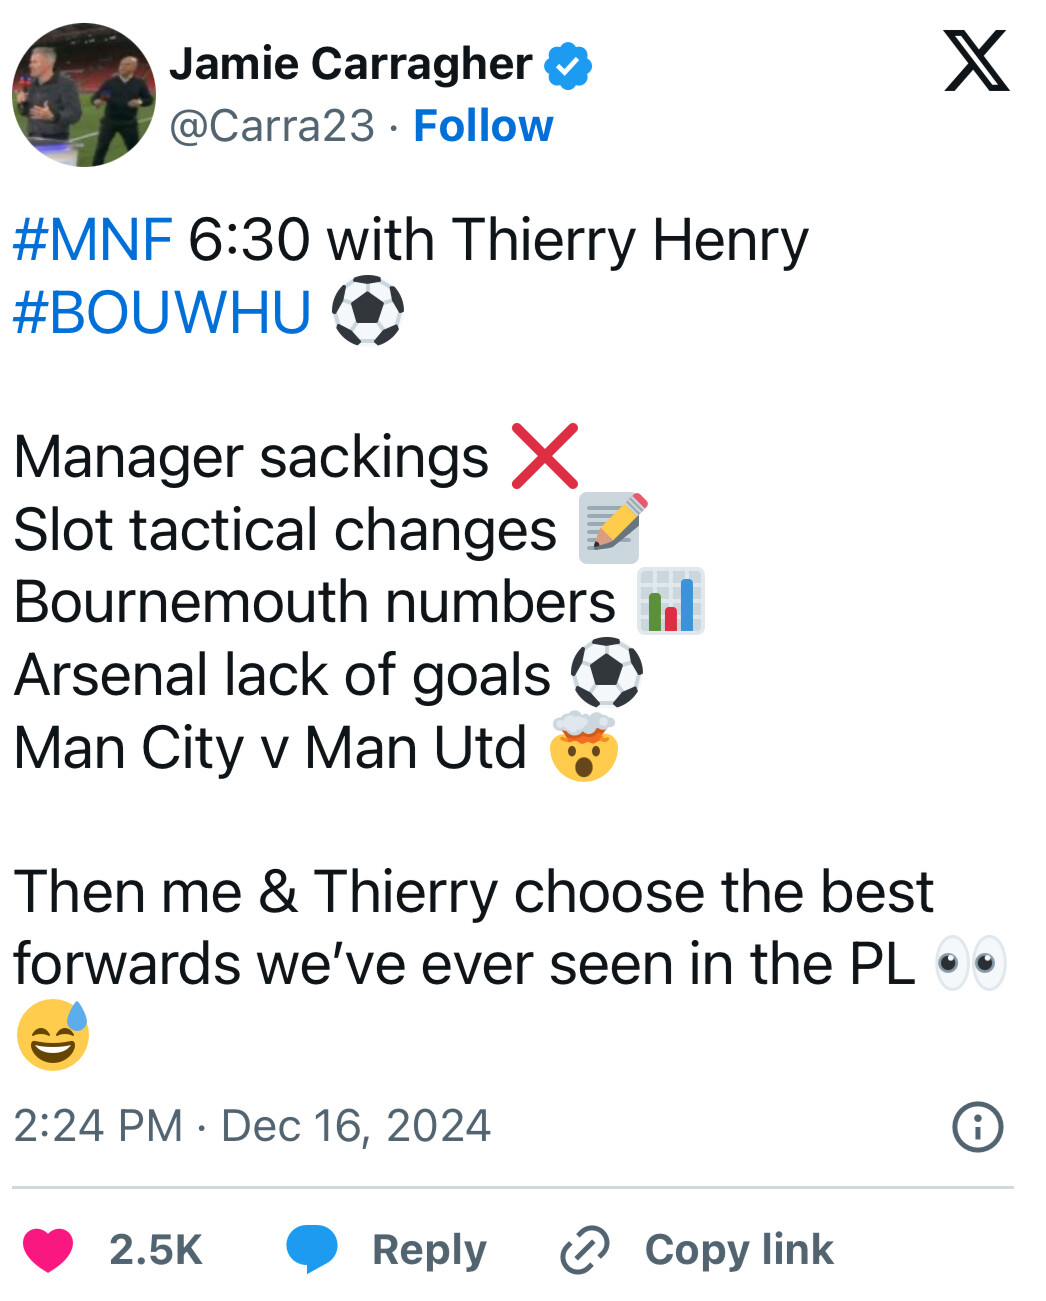
Task: Click the blue reply bubble icon
Action: click(x=312, y=1250)
